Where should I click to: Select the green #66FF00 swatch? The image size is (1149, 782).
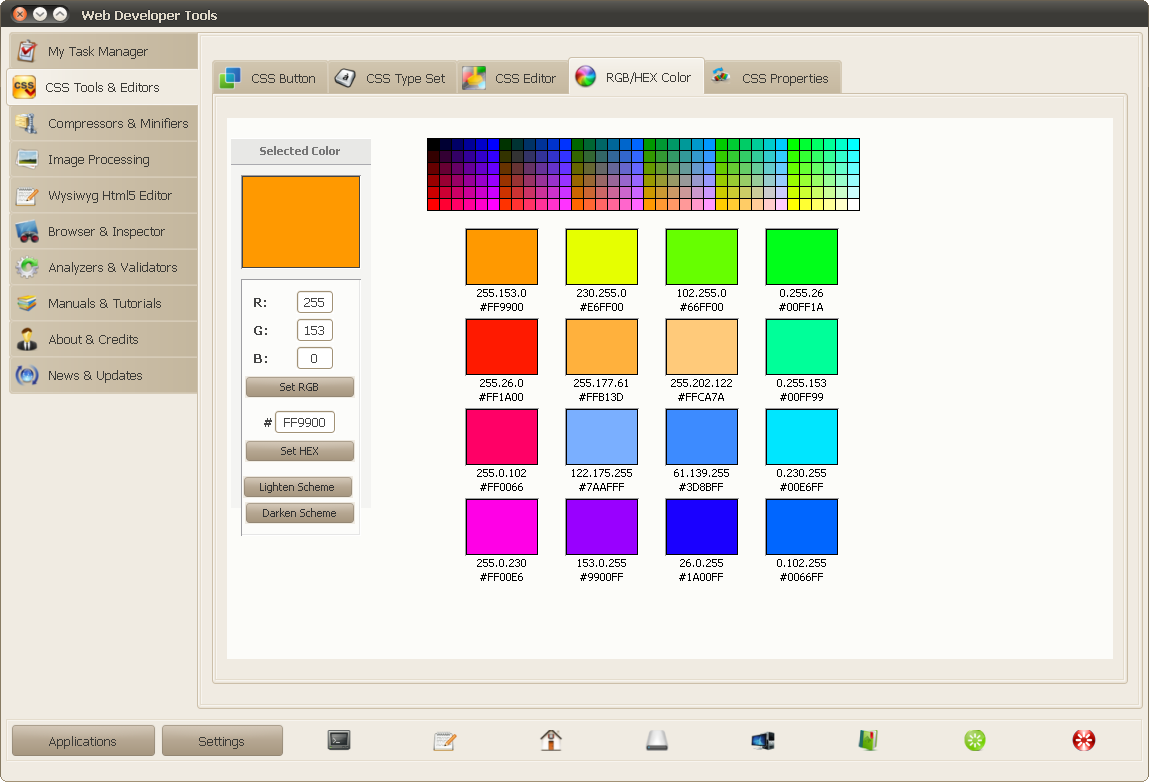point(701,257)
